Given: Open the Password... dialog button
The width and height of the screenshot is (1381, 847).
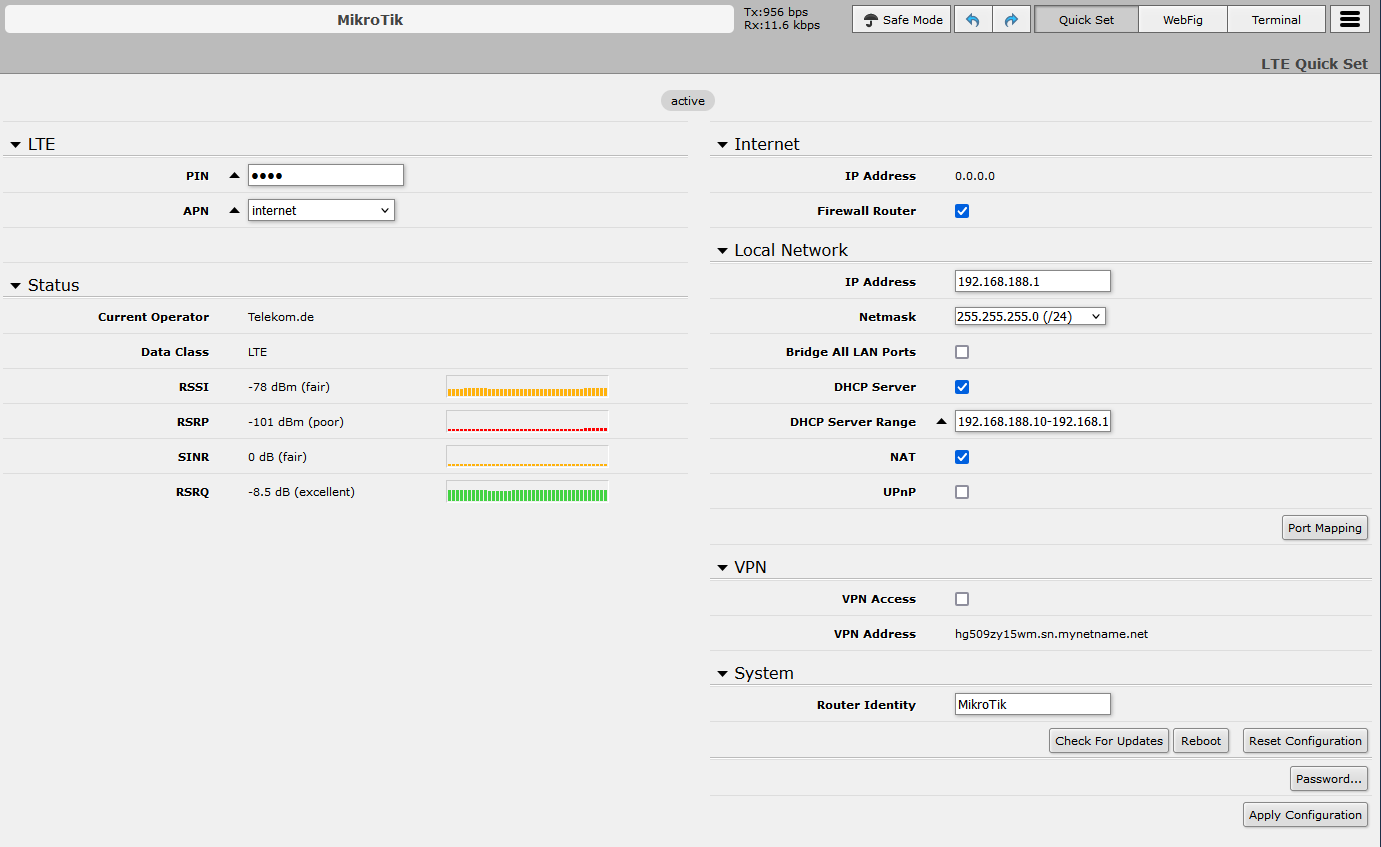Looking at the screenshot, I should 1329,779.
